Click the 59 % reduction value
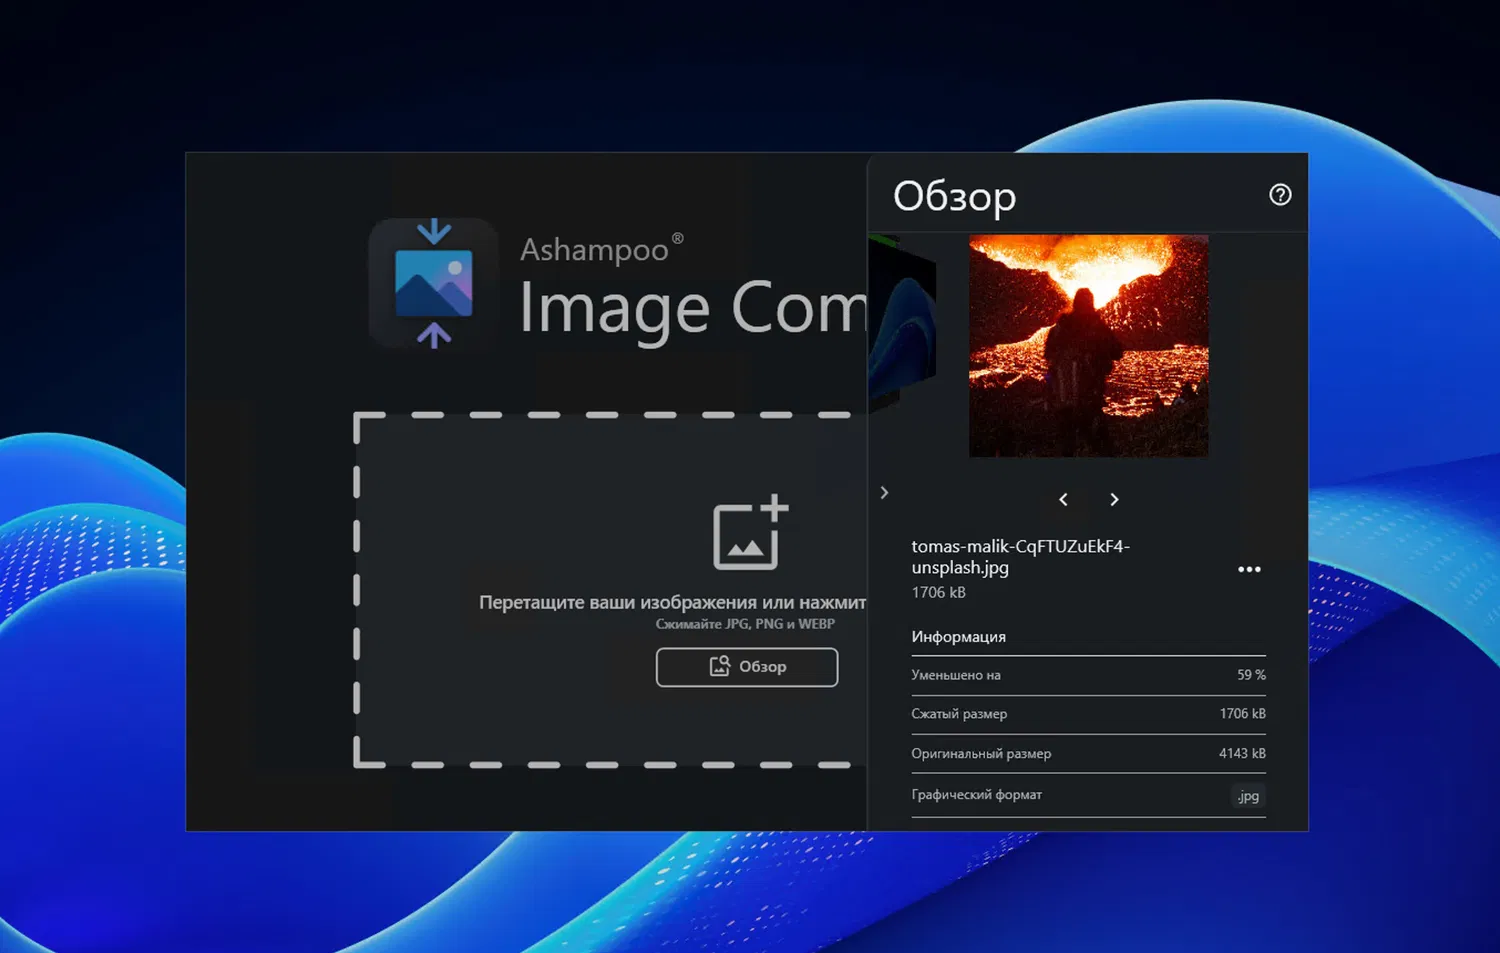Image resolution: width=1500 pixels, height=953 pixels. (1251, 675)
